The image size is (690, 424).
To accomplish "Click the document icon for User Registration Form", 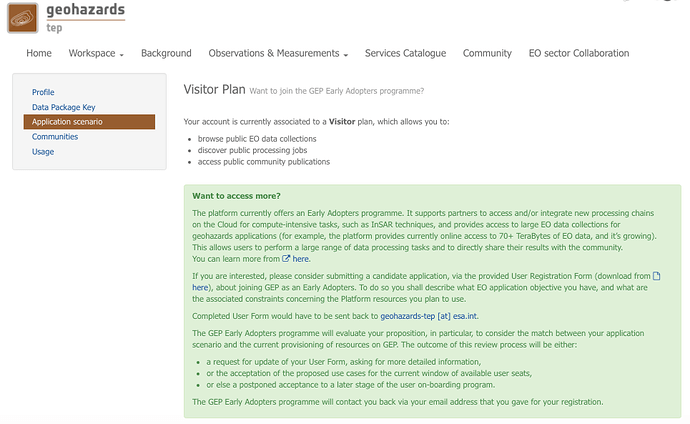I will (x=657, y=275).
